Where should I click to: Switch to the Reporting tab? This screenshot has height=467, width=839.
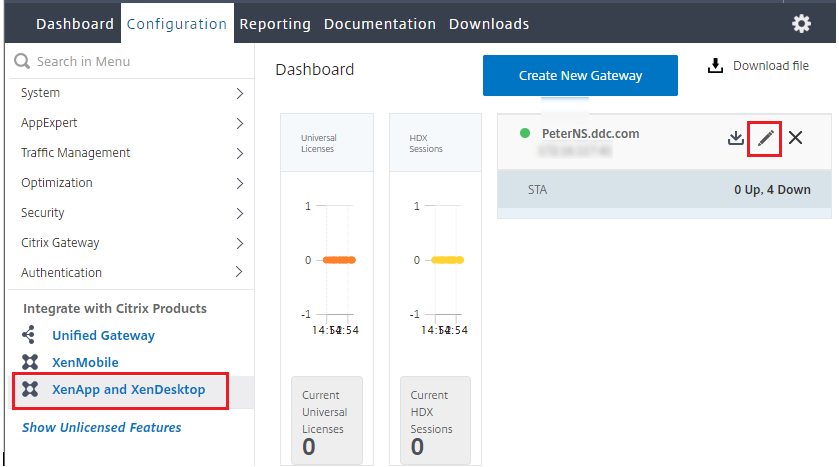coord(275,24)
